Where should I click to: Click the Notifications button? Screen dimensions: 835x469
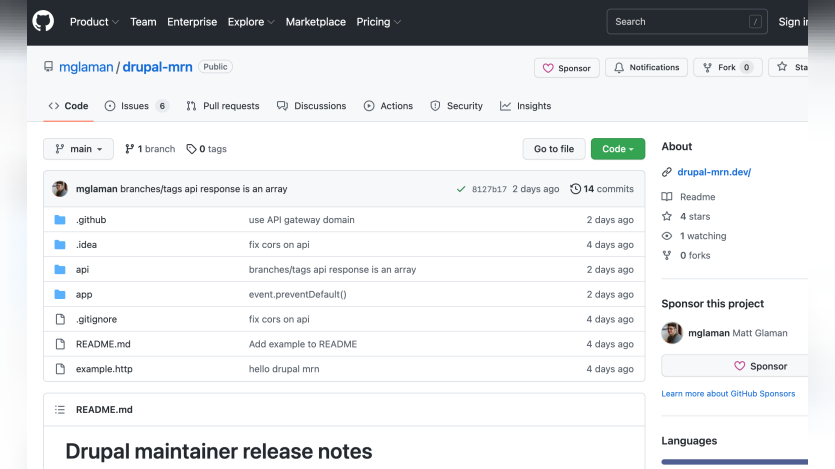[x=646, y=68]
